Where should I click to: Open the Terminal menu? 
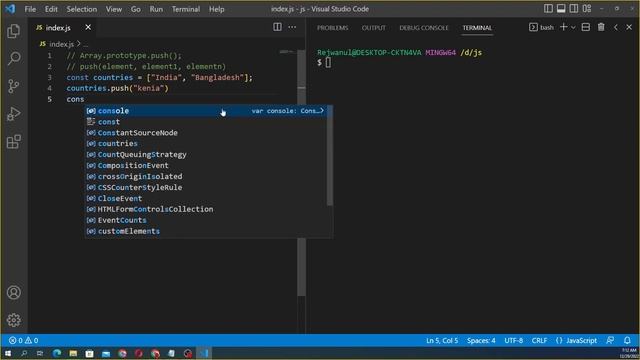(186, 9)
